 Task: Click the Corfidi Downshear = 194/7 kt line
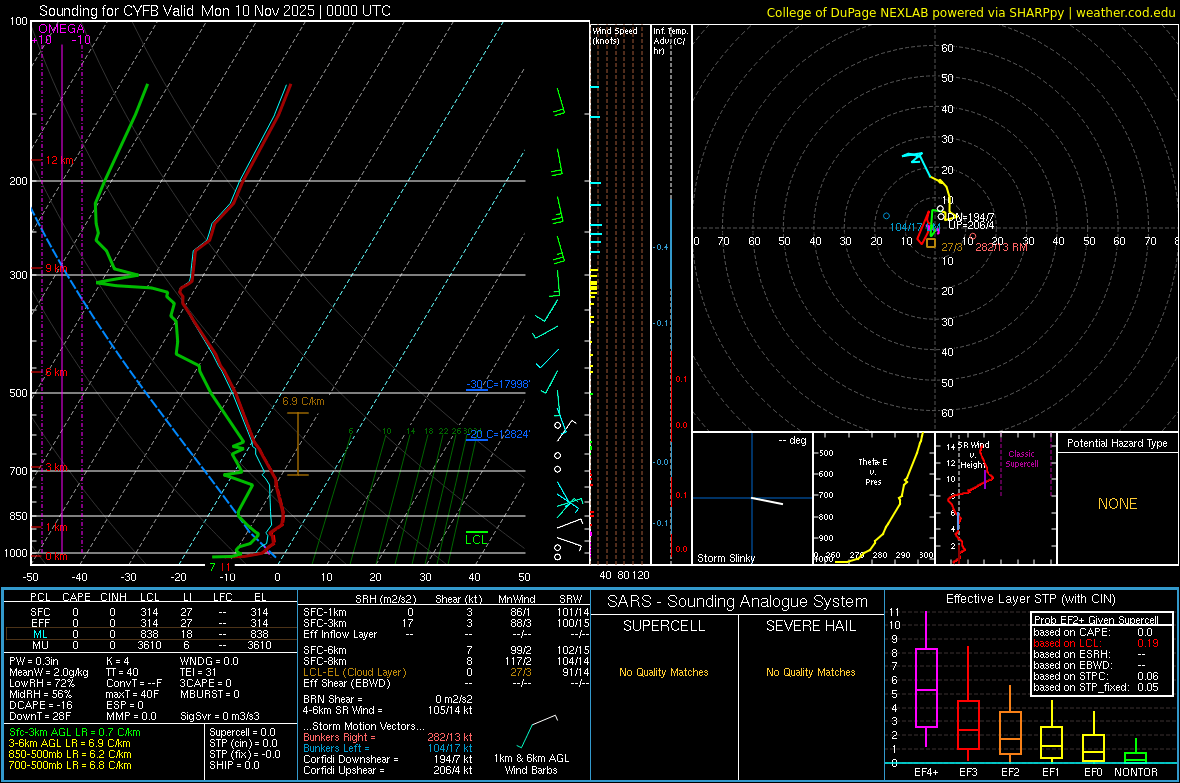coord(388,759)
